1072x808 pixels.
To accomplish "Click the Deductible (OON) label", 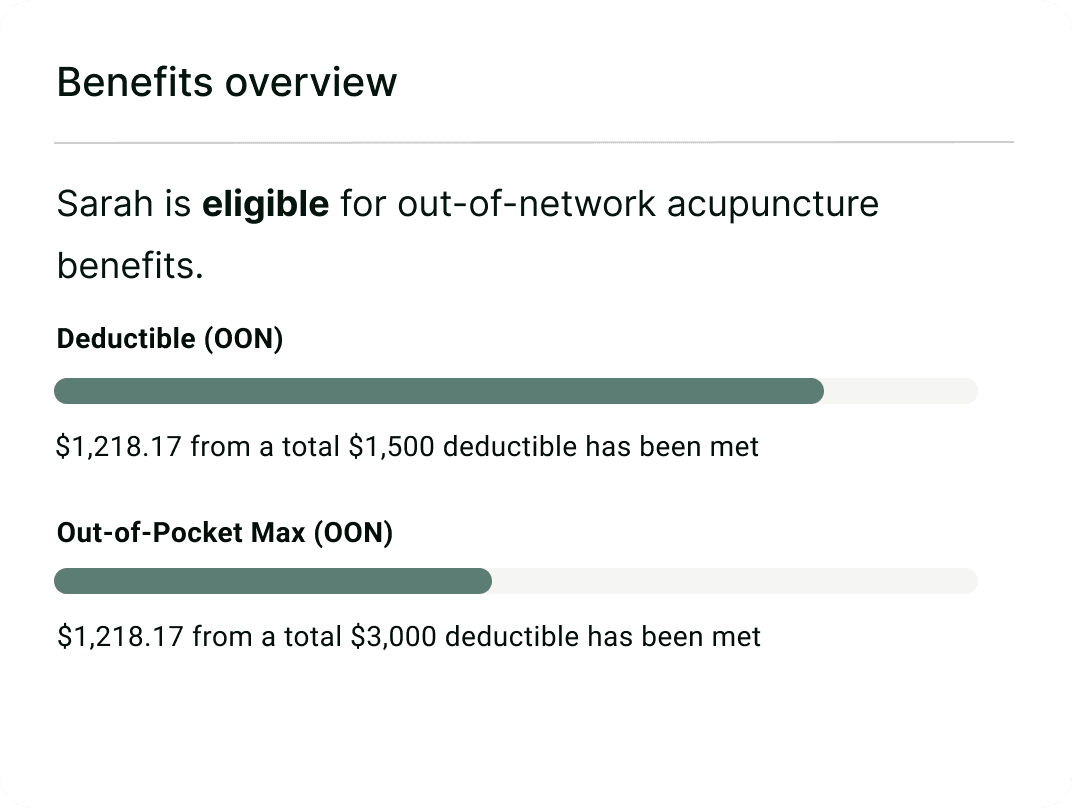I will pos(170,339).
